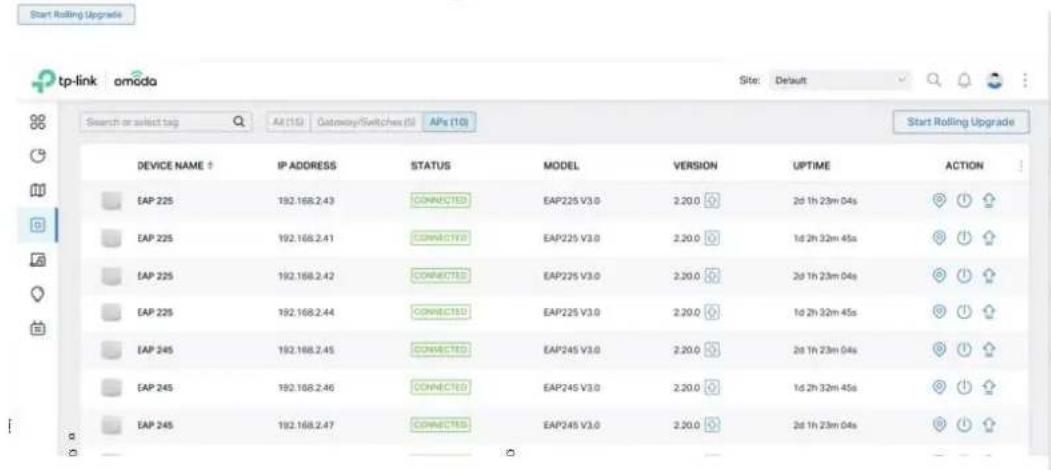Reboot the device at 192.168.2.41
Viewport: 1051px width, 470px height.
(964, 237)
